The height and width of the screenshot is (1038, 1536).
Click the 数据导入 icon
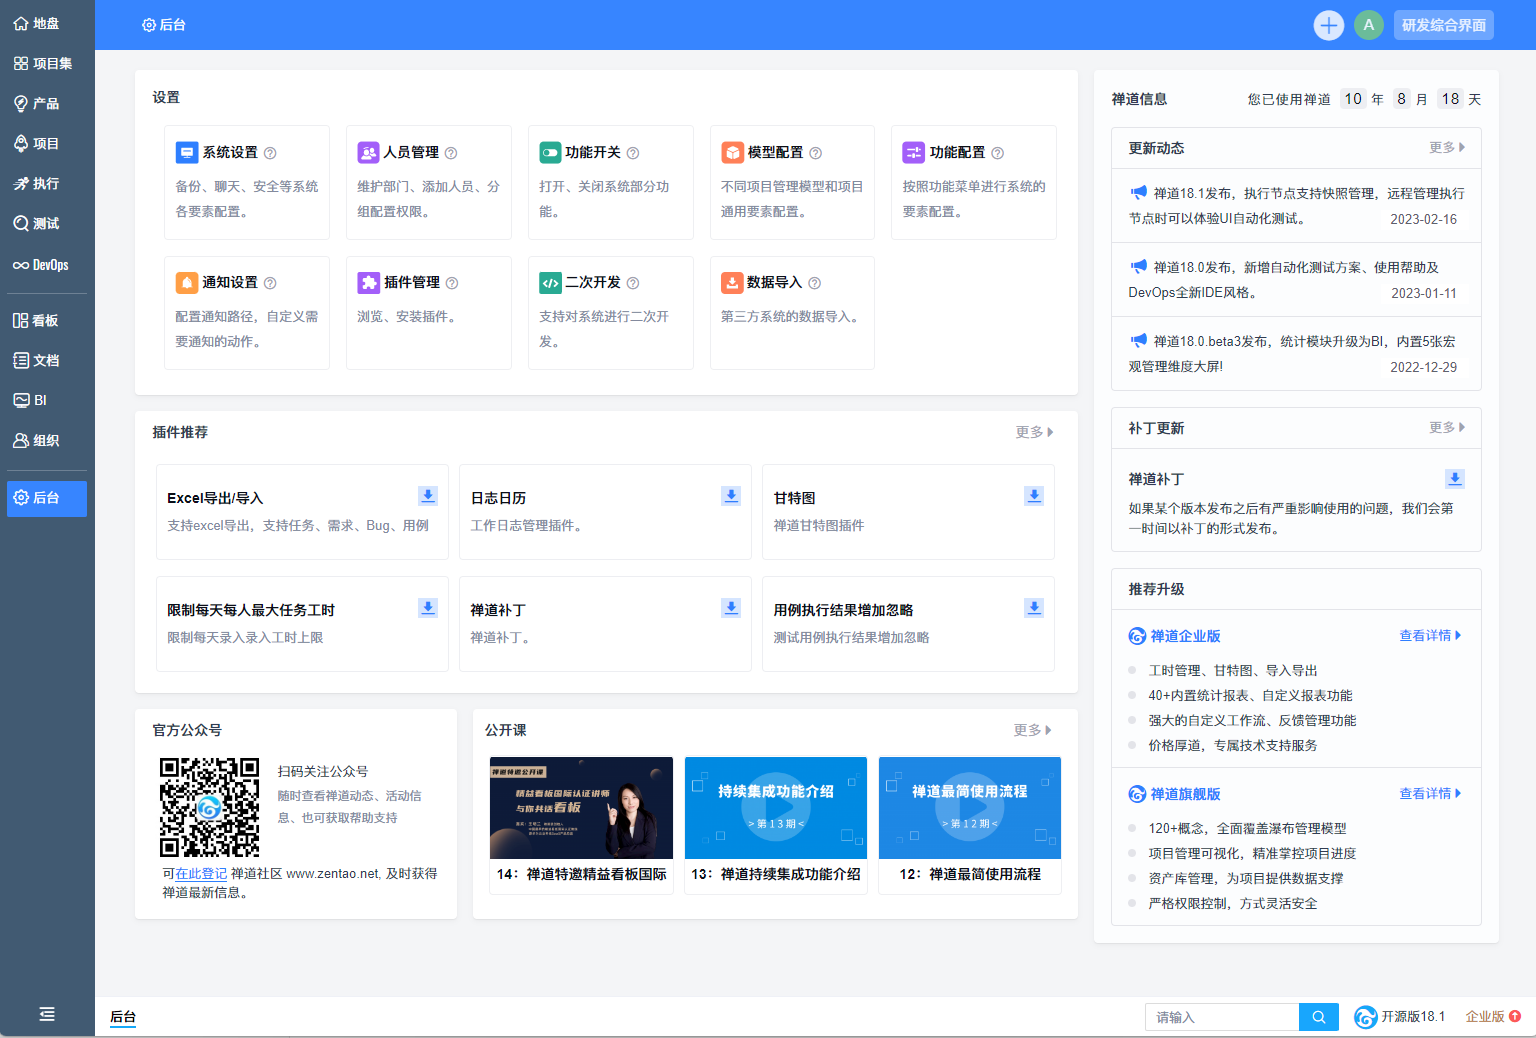[732, 282]
